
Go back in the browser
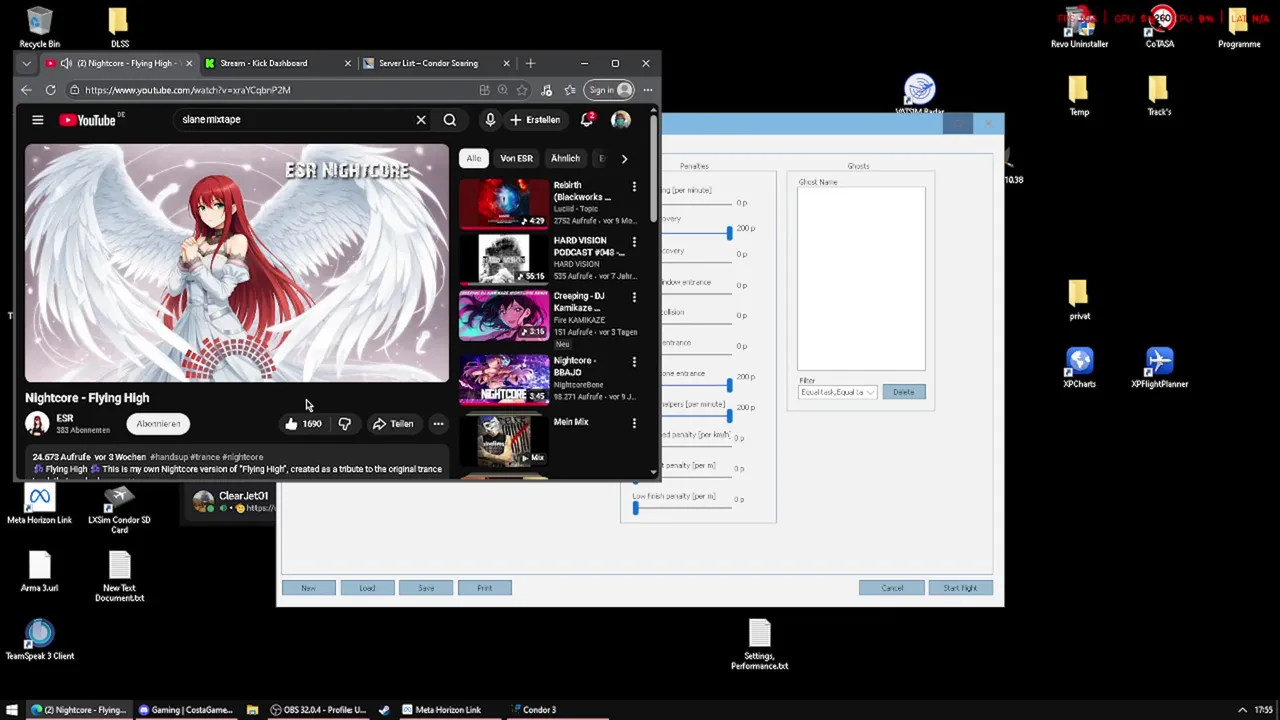(26, 90)
